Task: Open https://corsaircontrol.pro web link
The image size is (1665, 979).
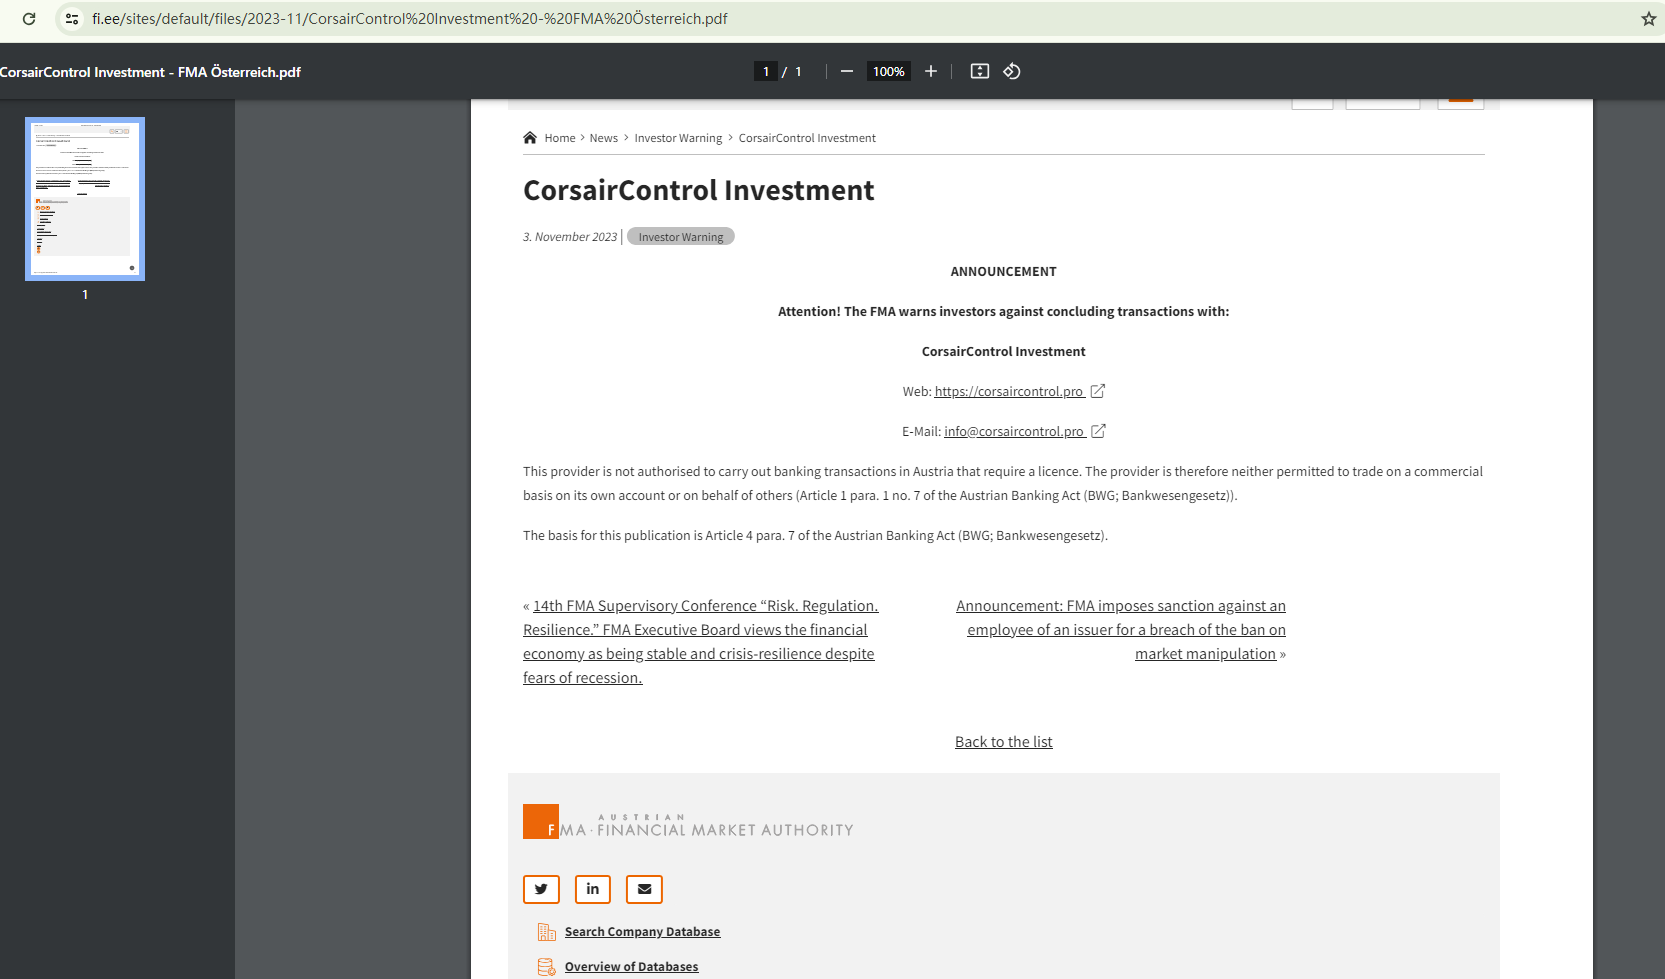Action: [1010, 391]
